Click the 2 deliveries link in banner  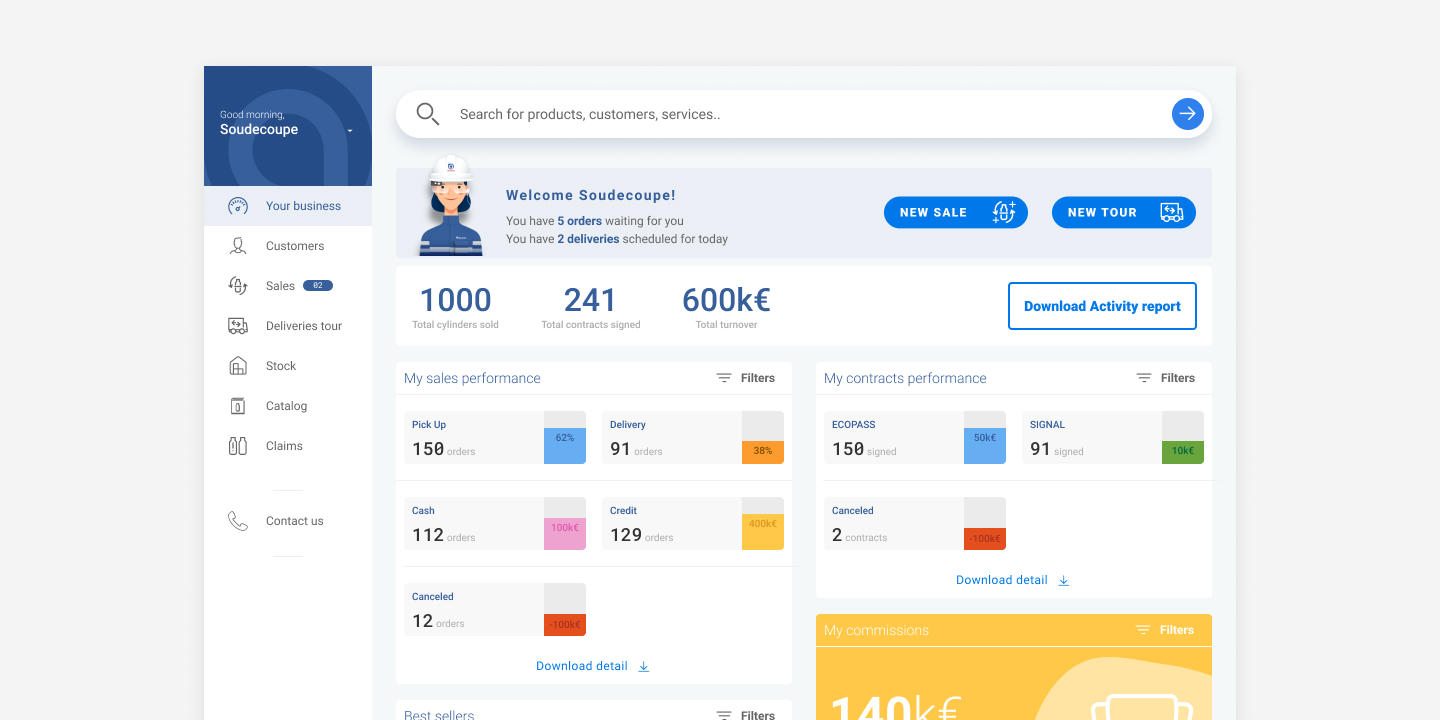(588, 239)
